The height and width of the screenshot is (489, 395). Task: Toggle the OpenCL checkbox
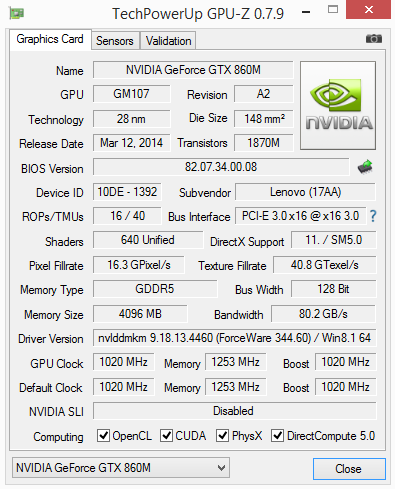pos(103,435)
